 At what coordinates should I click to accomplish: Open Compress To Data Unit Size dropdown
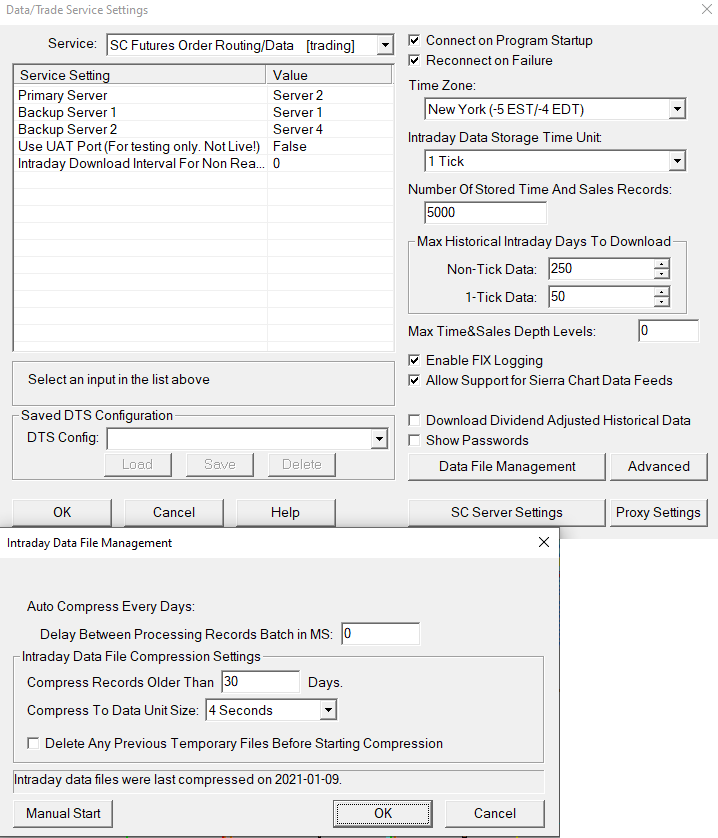(x=328, y=710)
